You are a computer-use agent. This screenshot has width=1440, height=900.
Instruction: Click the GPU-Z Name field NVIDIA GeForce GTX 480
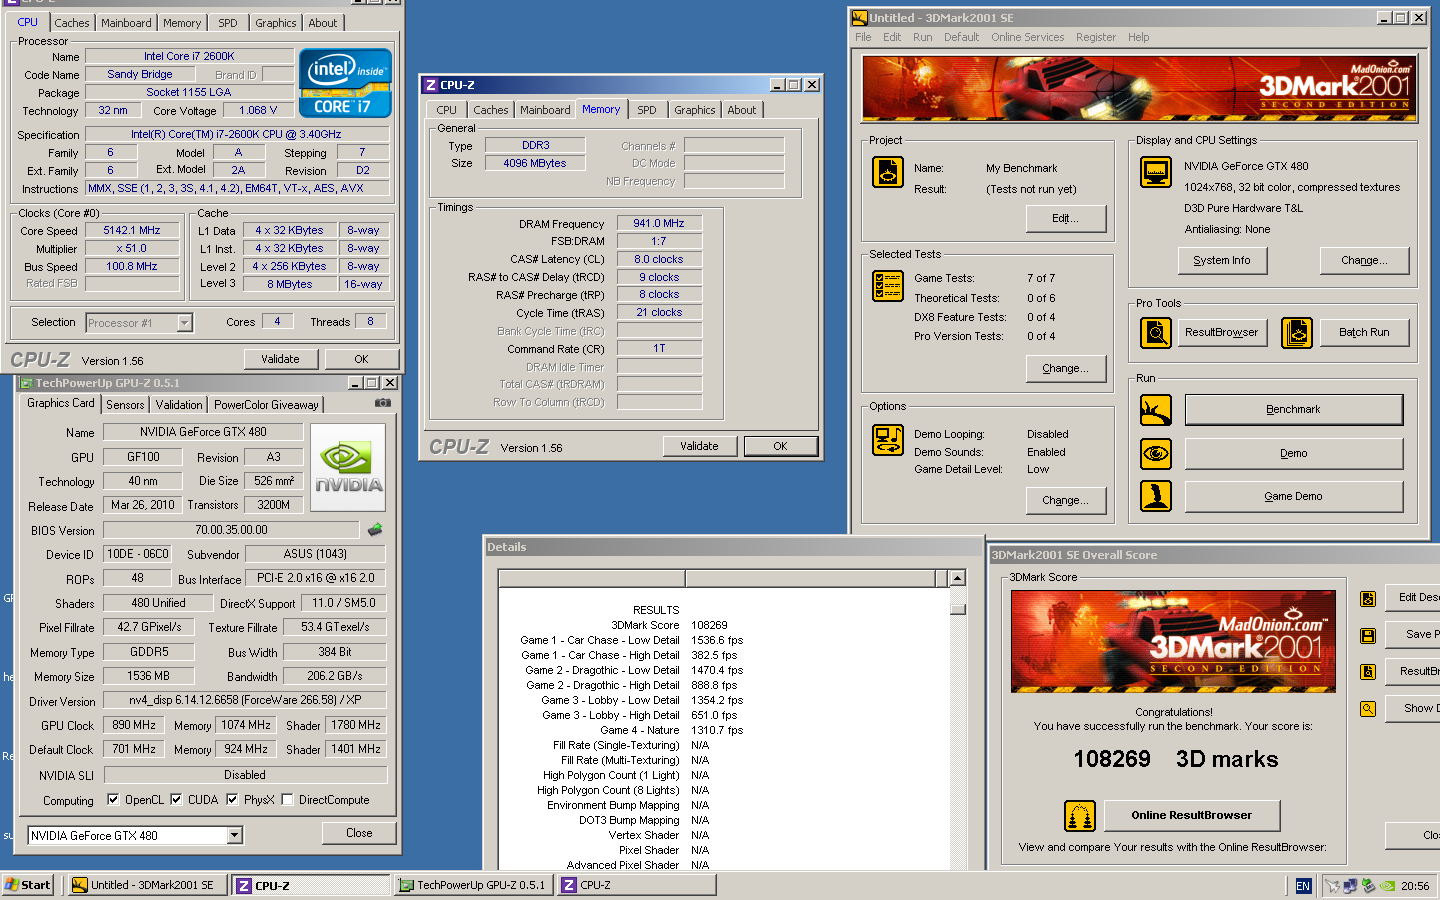203,432
